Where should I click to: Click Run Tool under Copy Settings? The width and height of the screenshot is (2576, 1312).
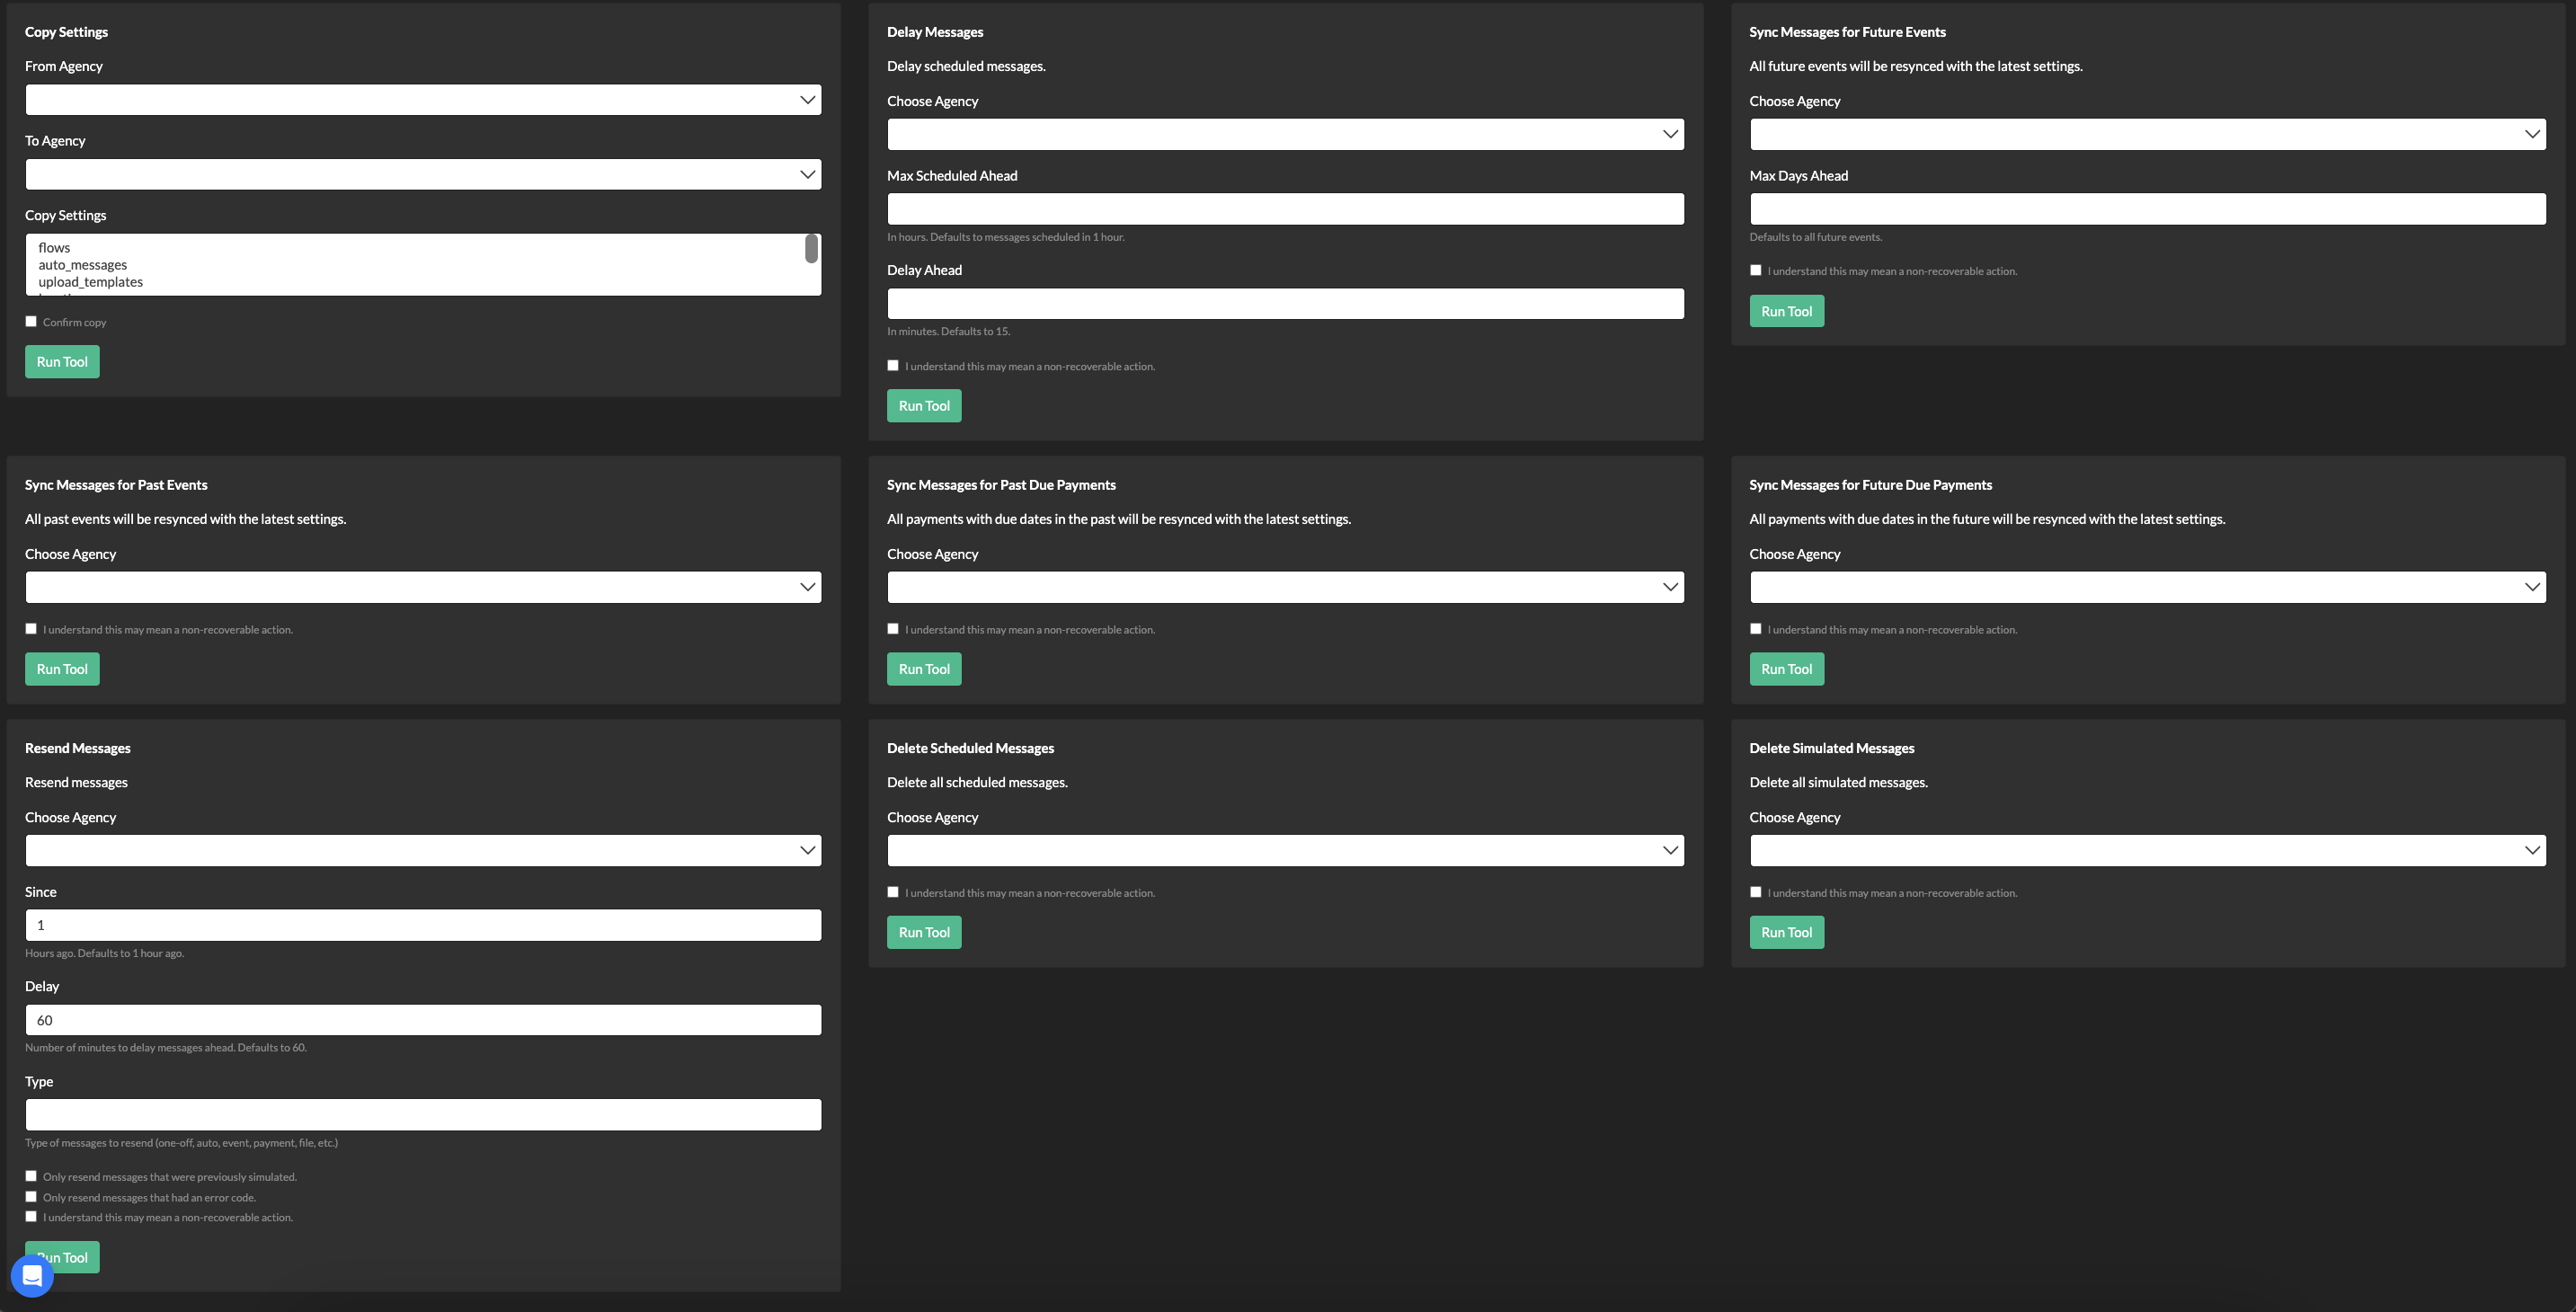click(x=61, y=361)
